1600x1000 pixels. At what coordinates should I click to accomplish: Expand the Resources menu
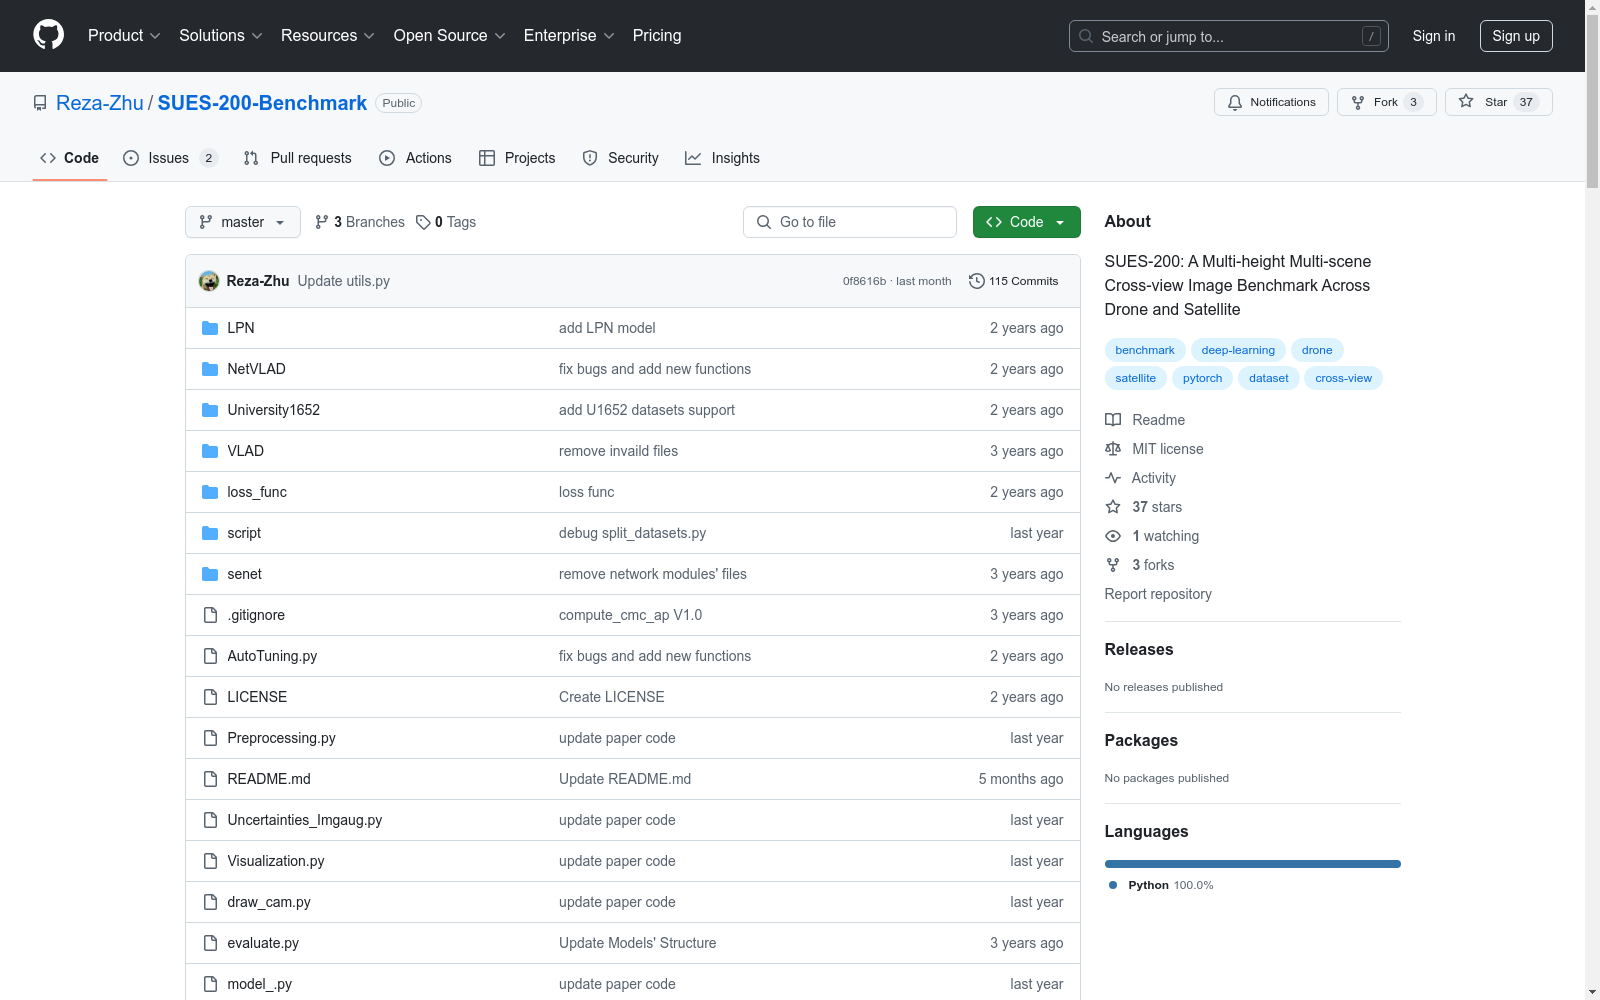pos(328,35)
